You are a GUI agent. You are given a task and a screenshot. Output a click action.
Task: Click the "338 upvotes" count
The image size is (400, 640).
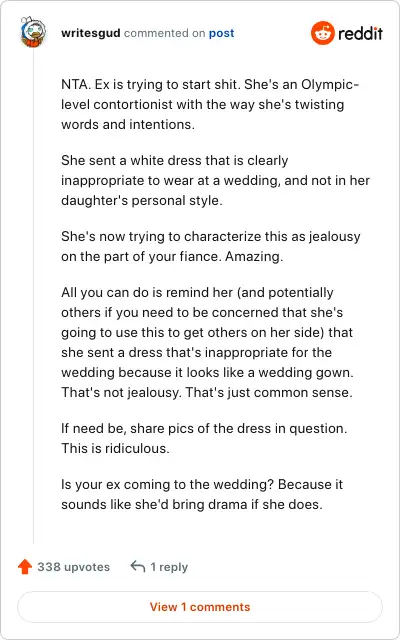[x=73, y=567]
